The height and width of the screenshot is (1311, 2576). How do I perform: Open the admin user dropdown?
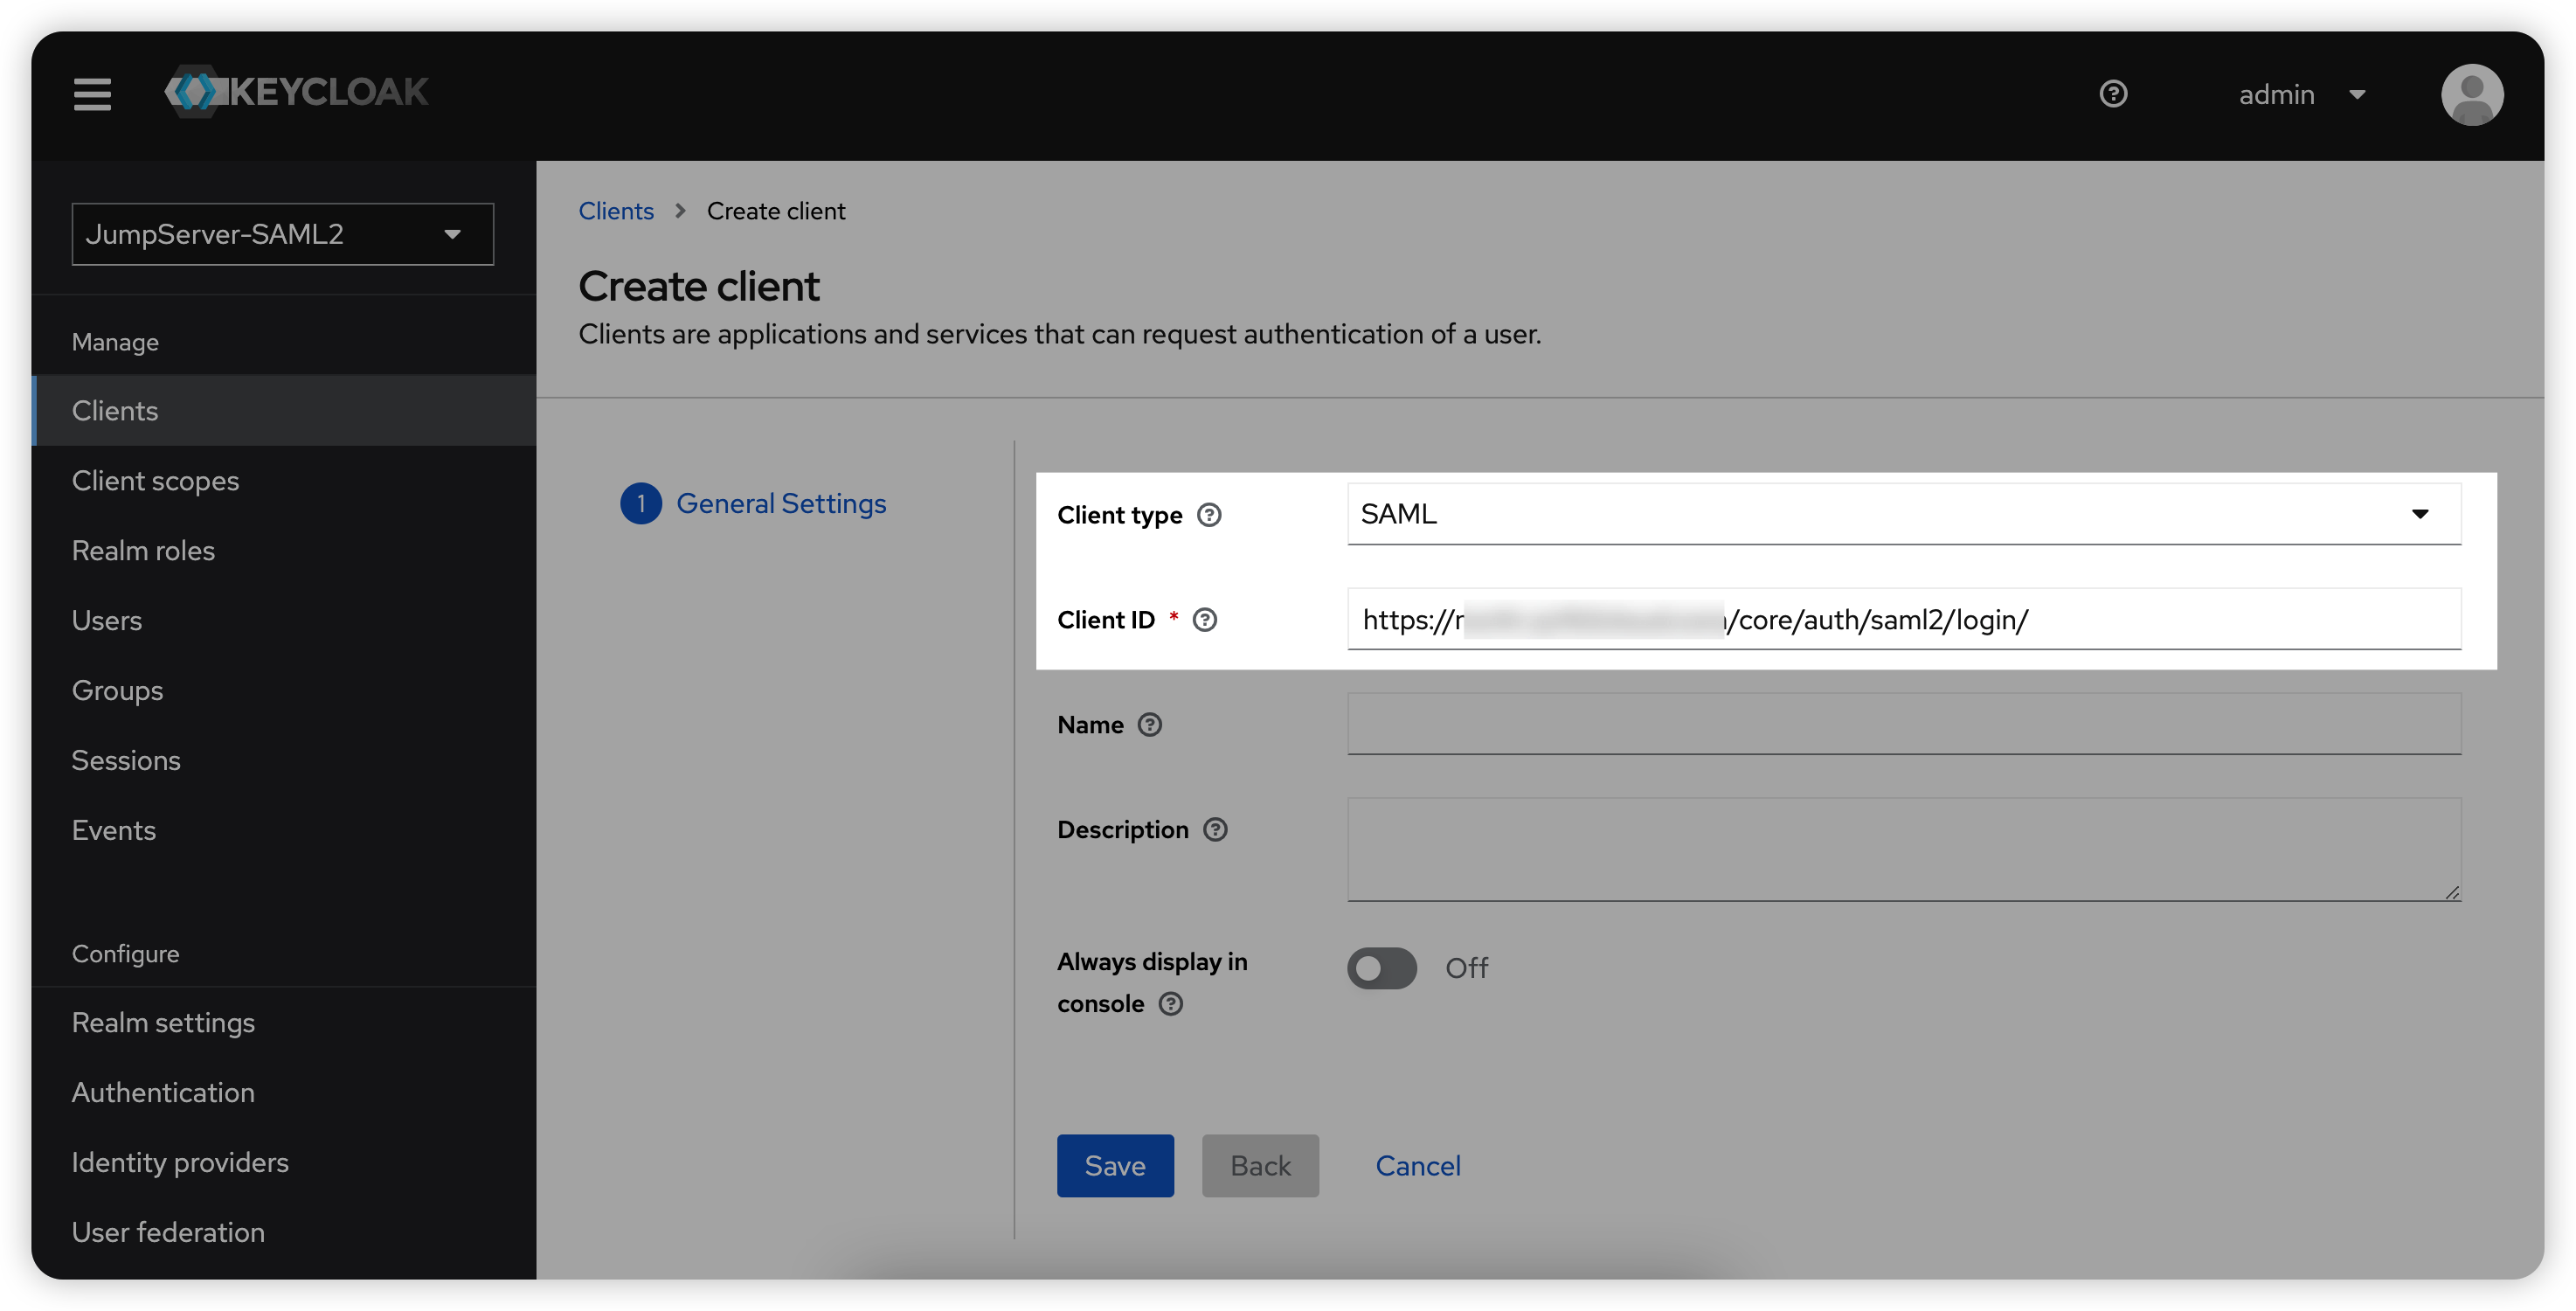(2301, 94)
